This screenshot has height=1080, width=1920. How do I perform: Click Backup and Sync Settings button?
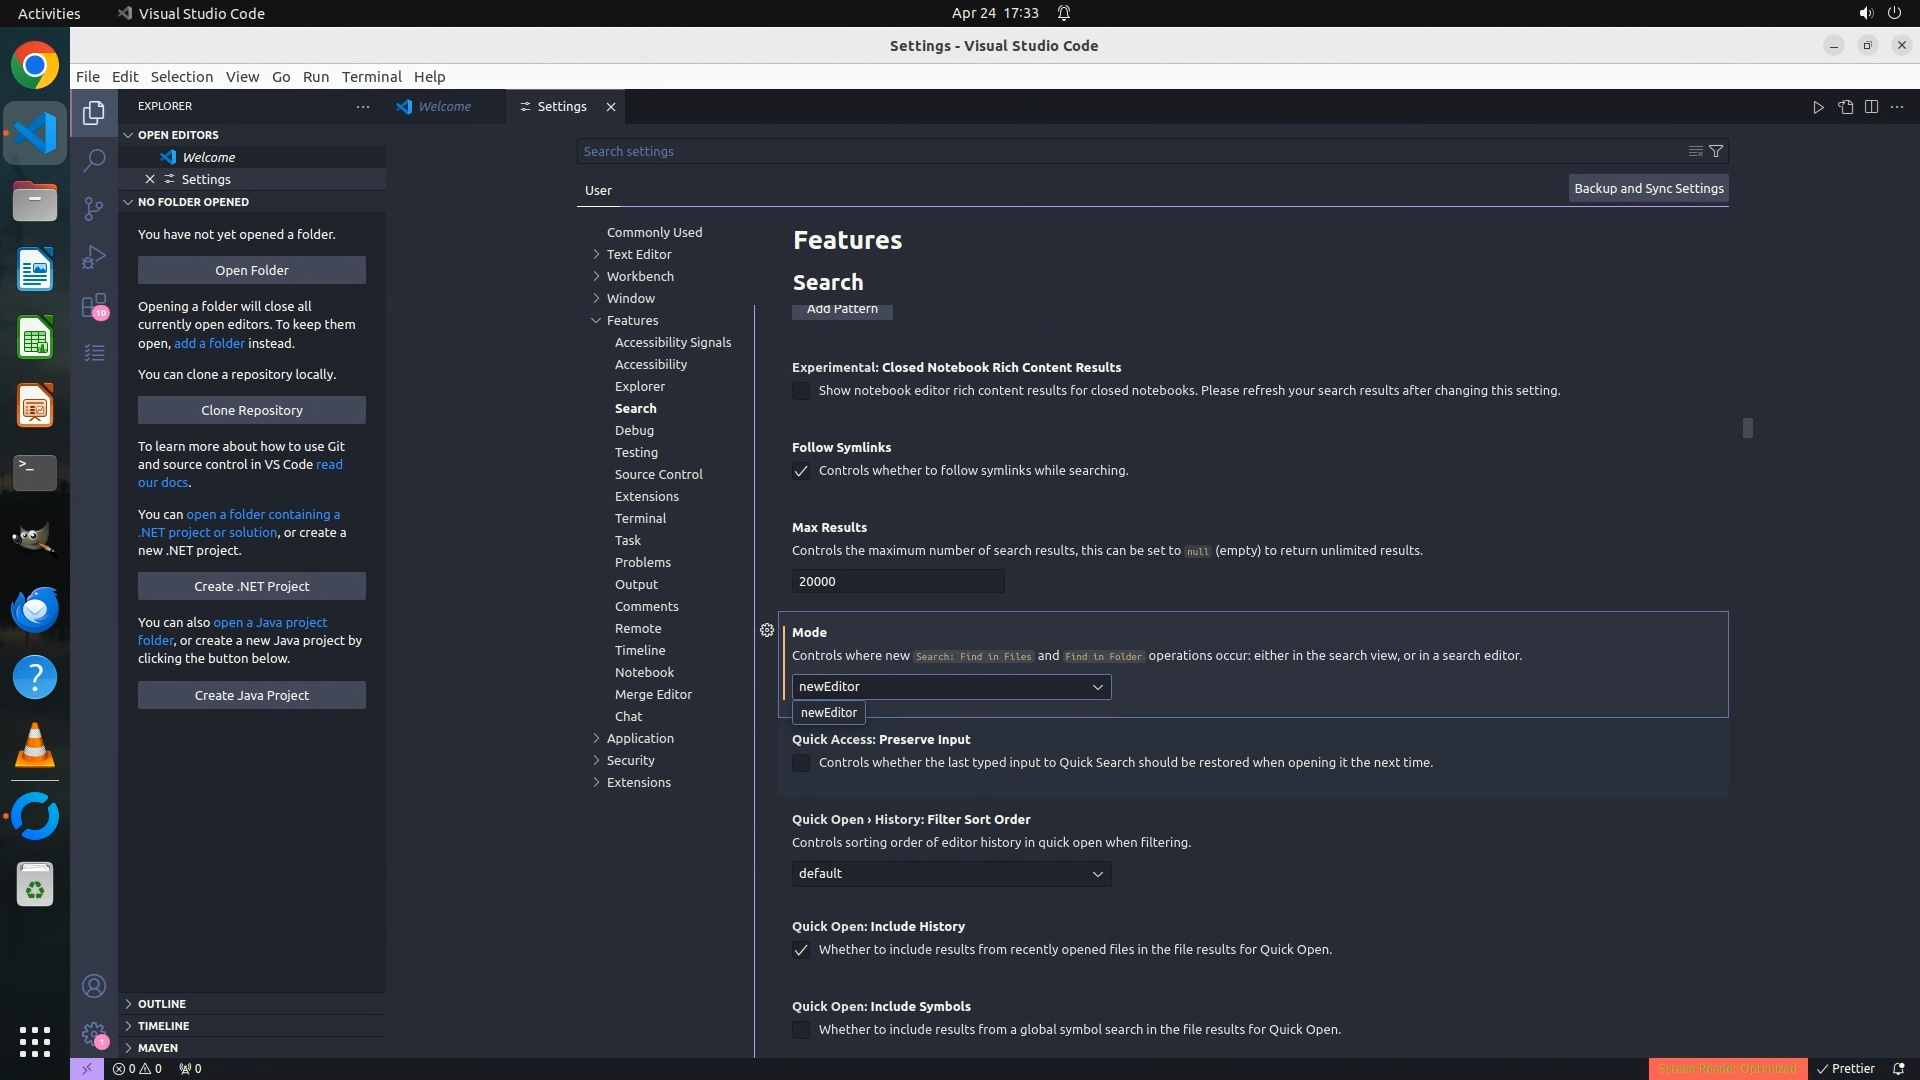point(1648,188)
